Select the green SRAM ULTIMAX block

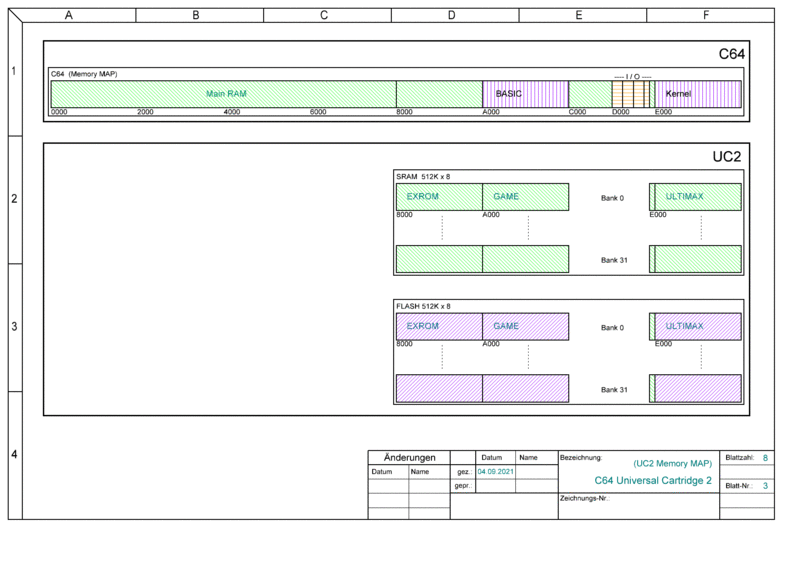point(698,197)
